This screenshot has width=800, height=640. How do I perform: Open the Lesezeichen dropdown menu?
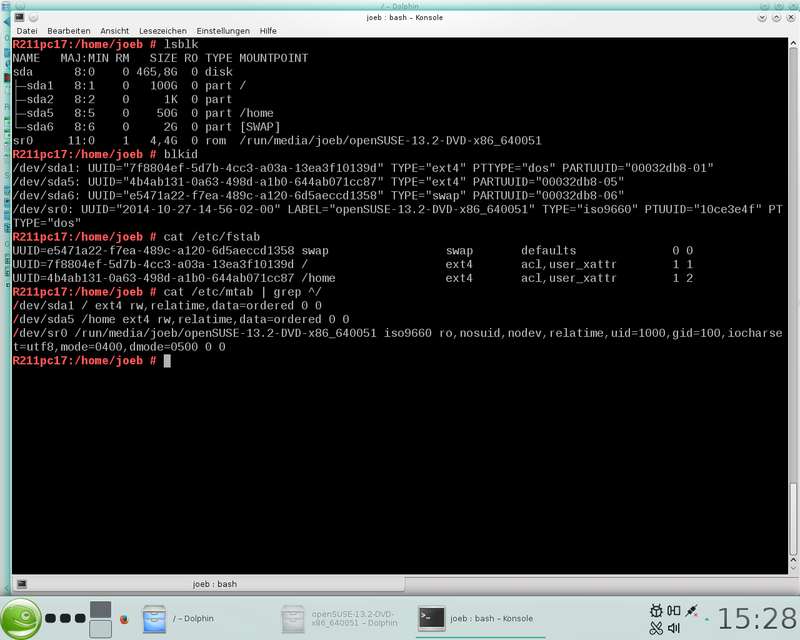pos(163,31)
